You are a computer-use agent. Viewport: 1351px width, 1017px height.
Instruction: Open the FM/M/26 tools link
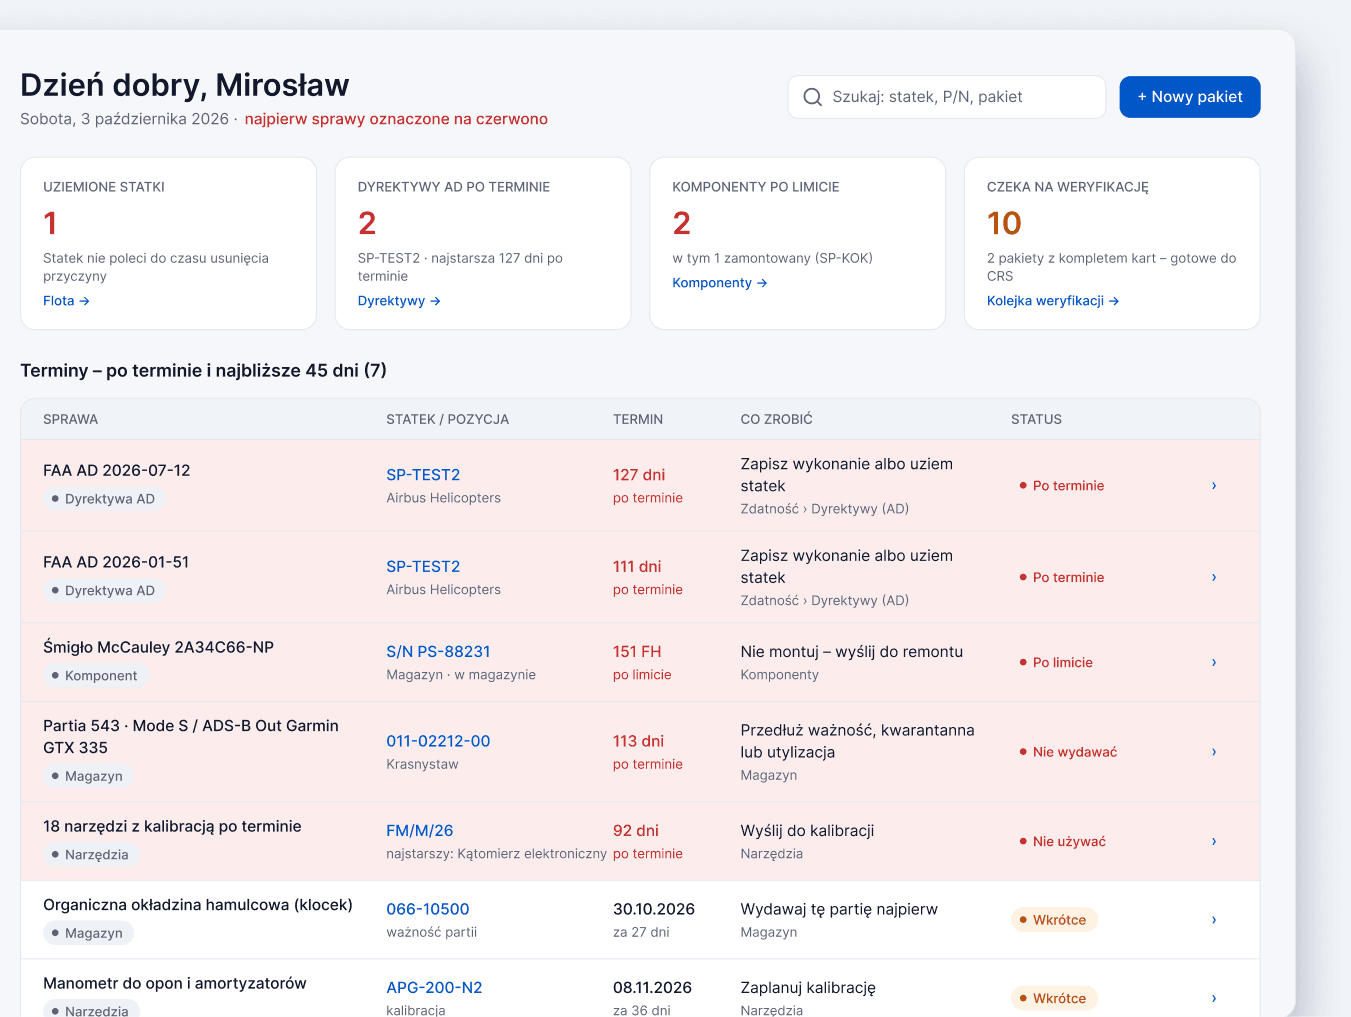click(420, 831)
